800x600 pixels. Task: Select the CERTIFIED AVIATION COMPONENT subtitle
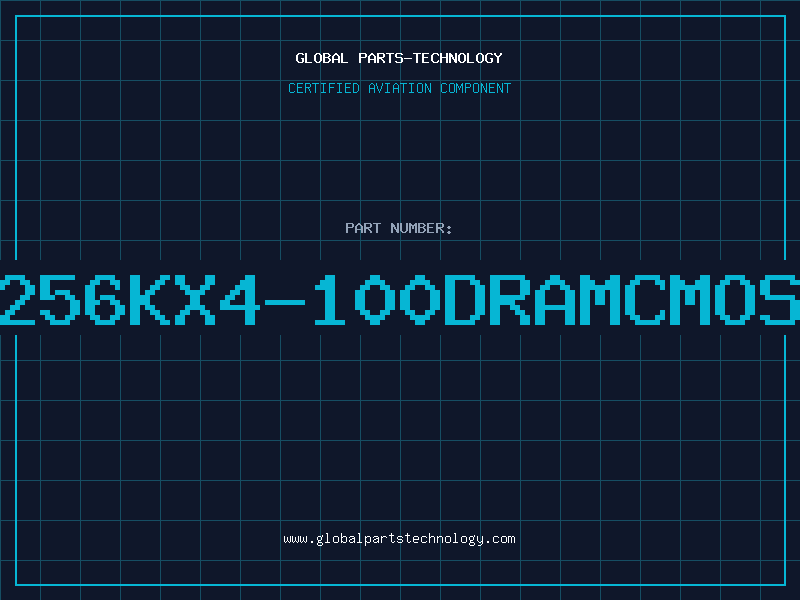point(399,88)
